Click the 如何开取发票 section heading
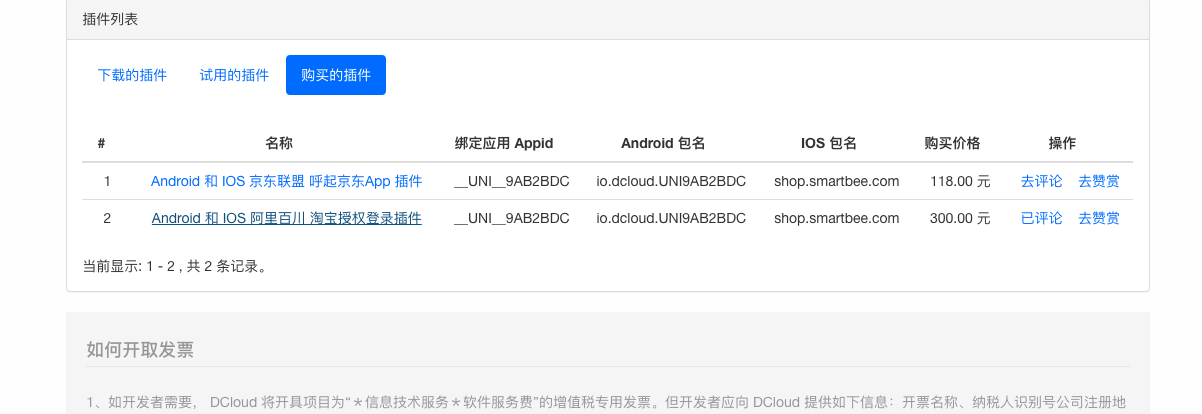The width and height of the screenshot is (1202, 414). pos(140,349)
